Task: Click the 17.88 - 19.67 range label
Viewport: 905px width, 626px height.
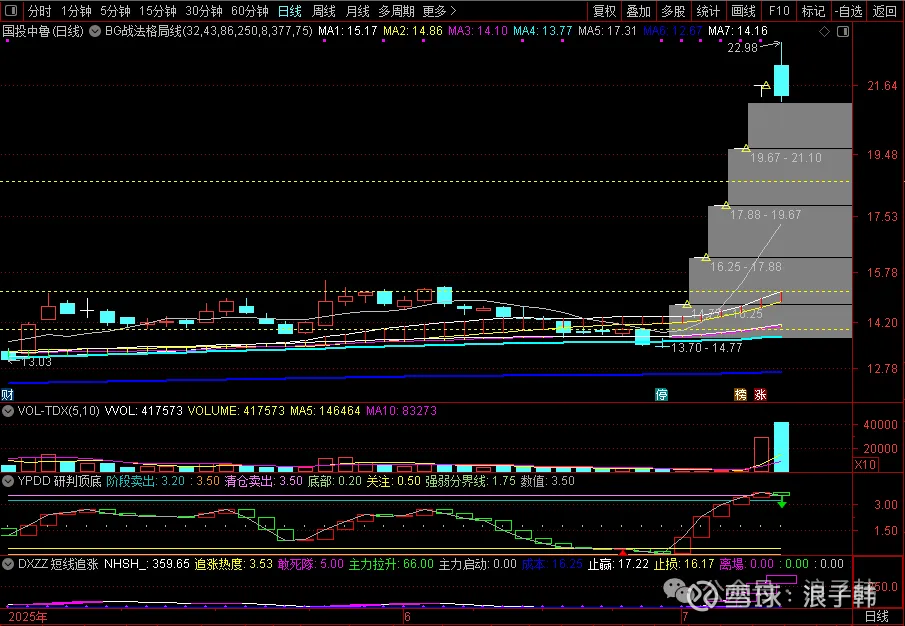Action: click(765, 215)
